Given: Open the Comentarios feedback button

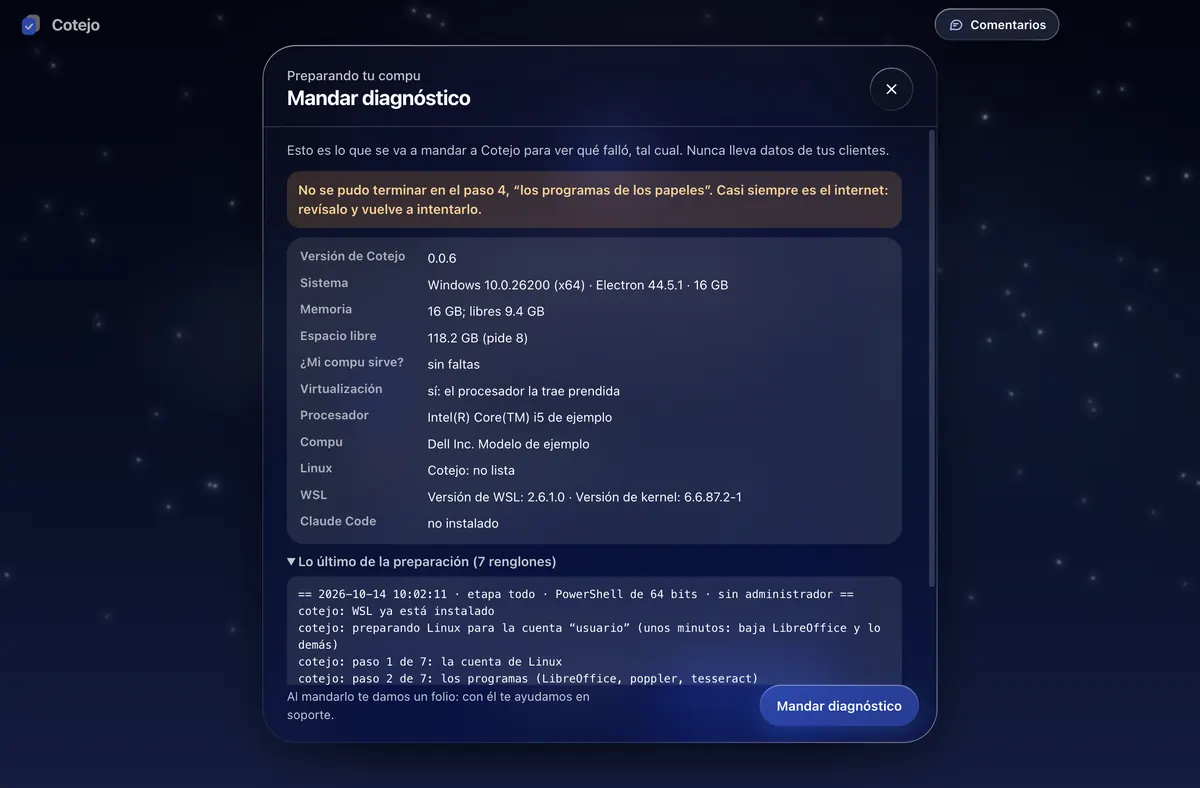Looking at the screenshot, I should 997,25.
